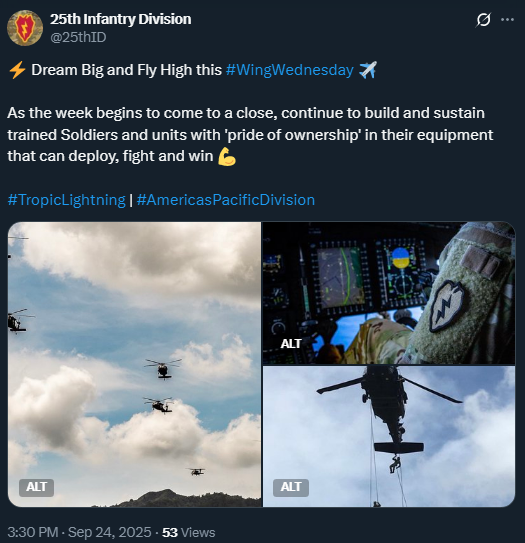Screen dimensions: 525x543
Task: Show ALT text for cockpit patch photo
Action: tap(291, 344)
